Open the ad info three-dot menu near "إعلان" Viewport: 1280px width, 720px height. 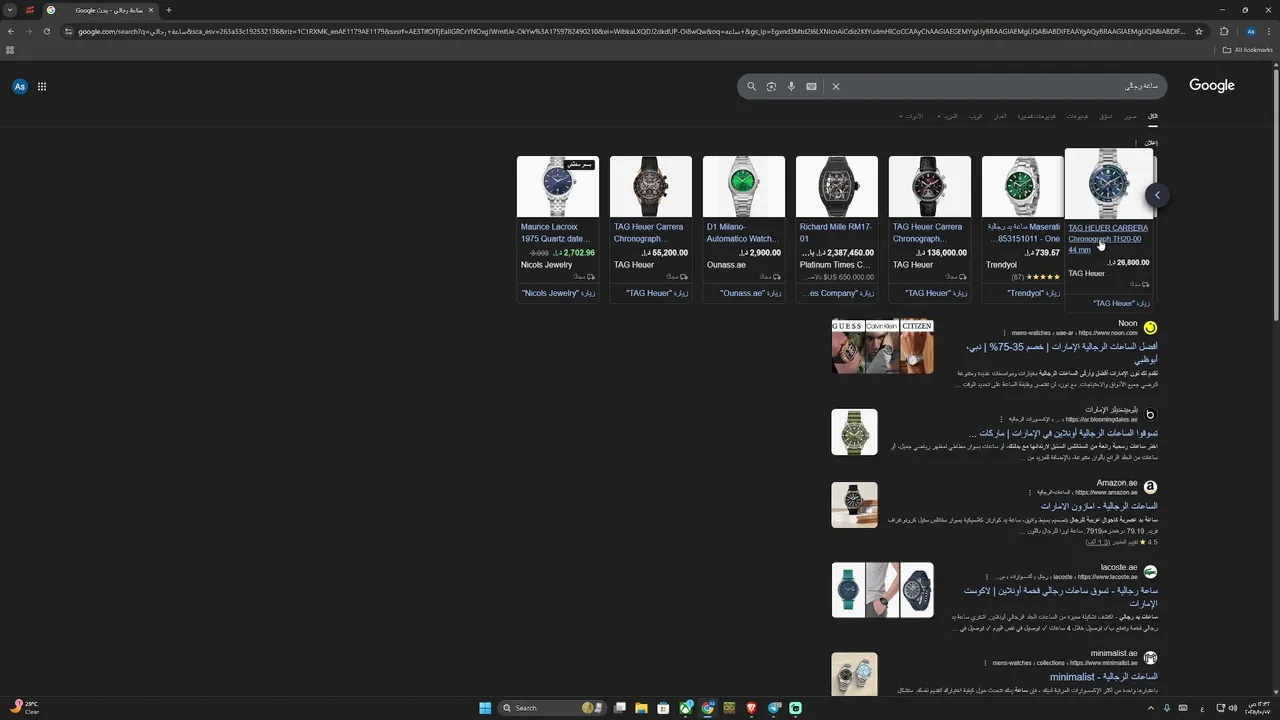1137,143
